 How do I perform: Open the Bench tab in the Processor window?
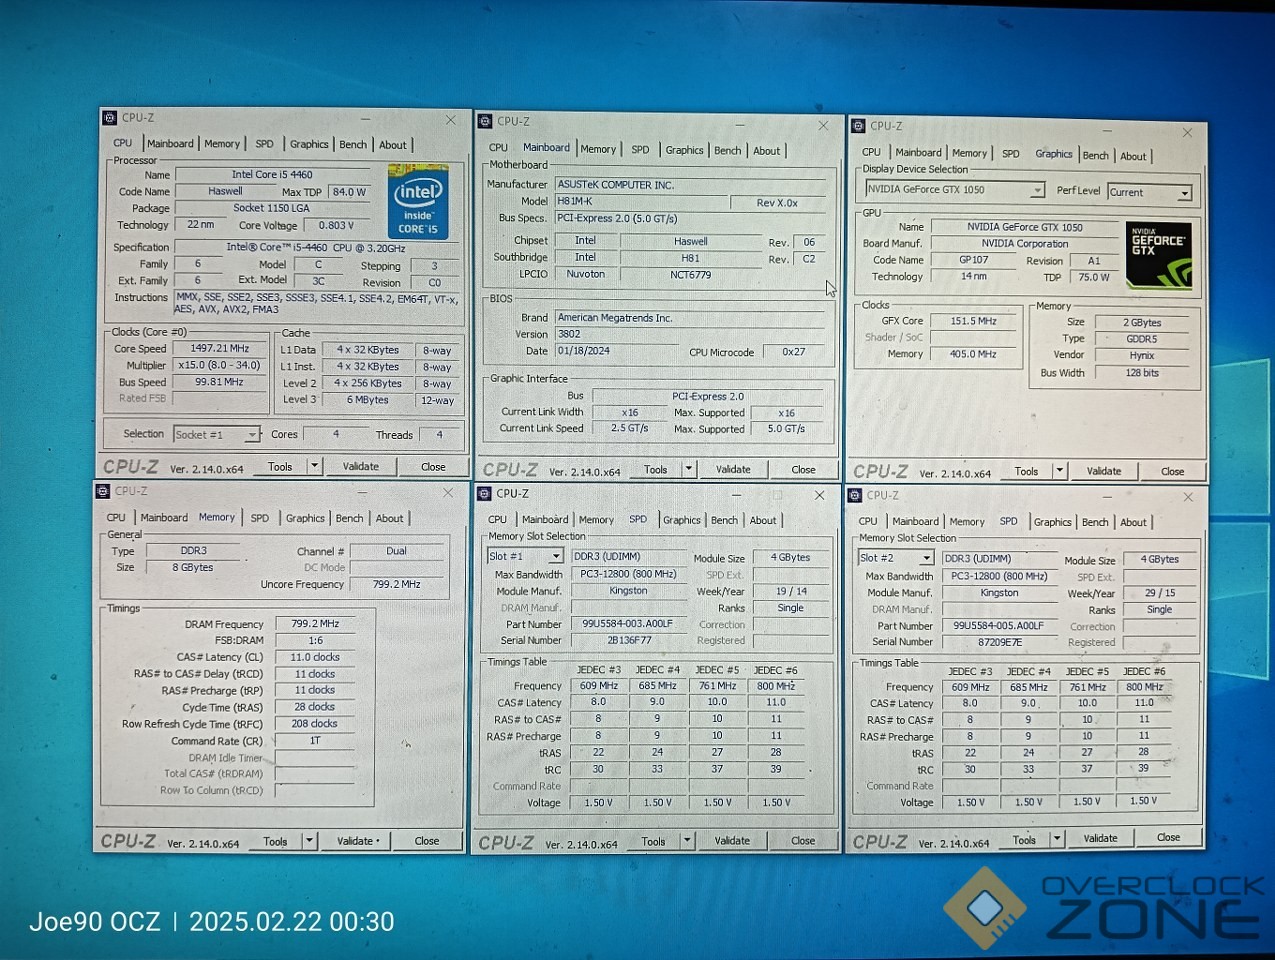click(x=353, y=145)
